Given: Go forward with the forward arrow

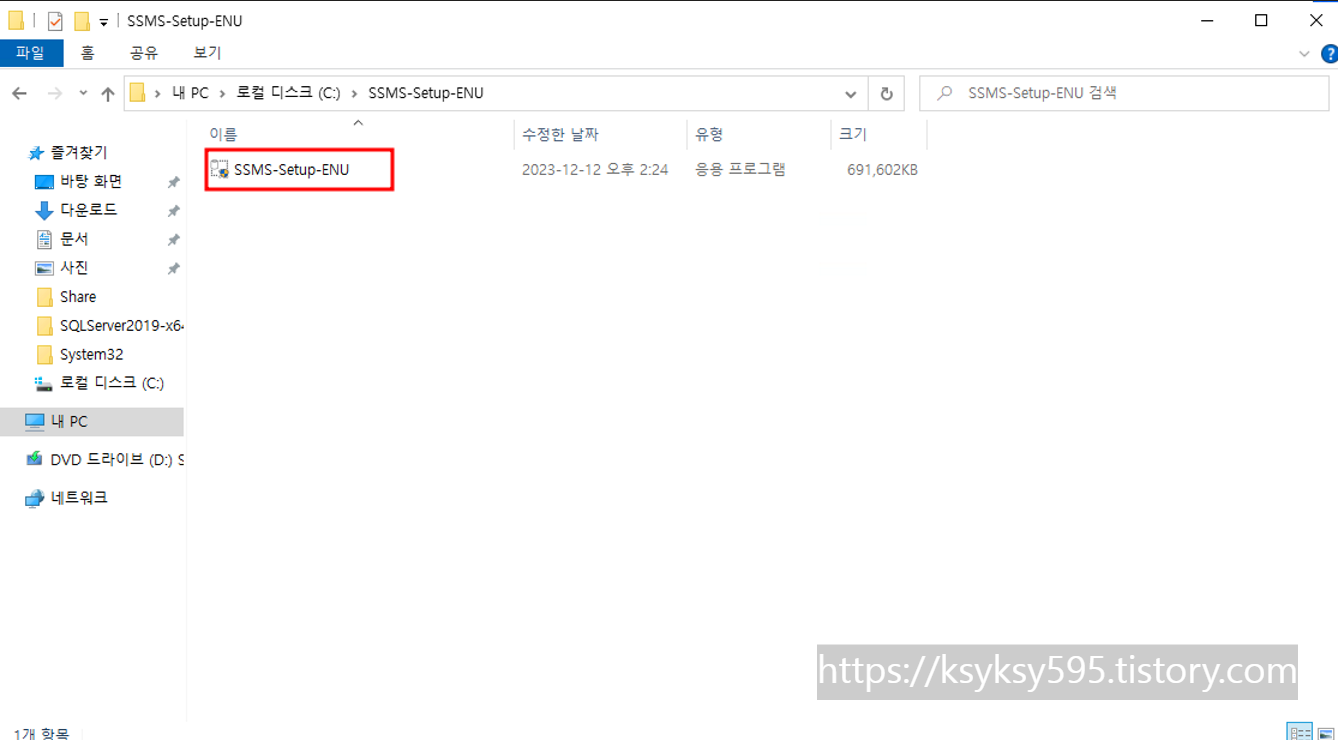Looking at the screenshot, I should click(x=55, y=93).
